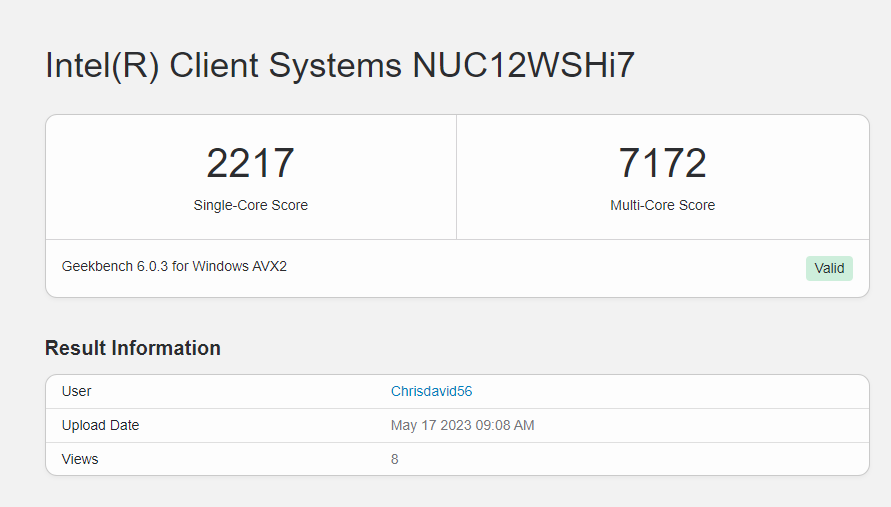The image size is (891, 507).
Task: Click the Result Information heading
Action: (x=133, y=348)
